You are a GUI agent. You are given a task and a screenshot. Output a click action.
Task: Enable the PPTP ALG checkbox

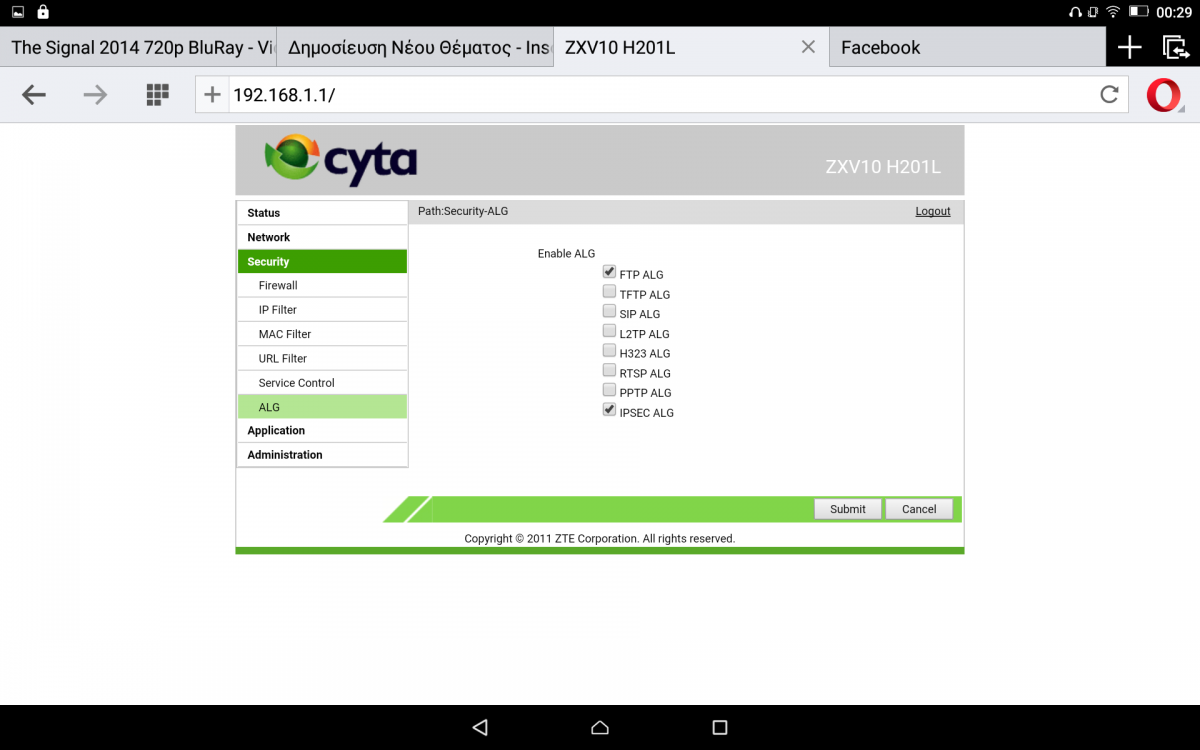pos(609,390)
